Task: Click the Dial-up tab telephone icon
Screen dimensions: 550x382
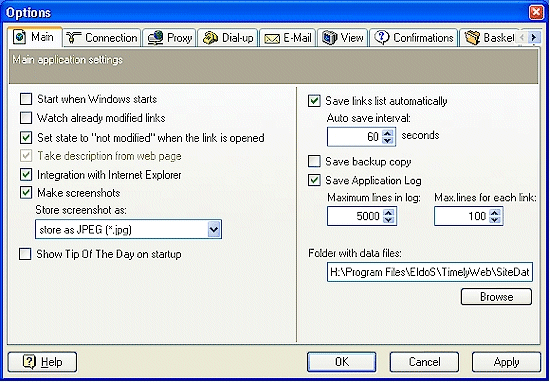Action: [210, 38]
